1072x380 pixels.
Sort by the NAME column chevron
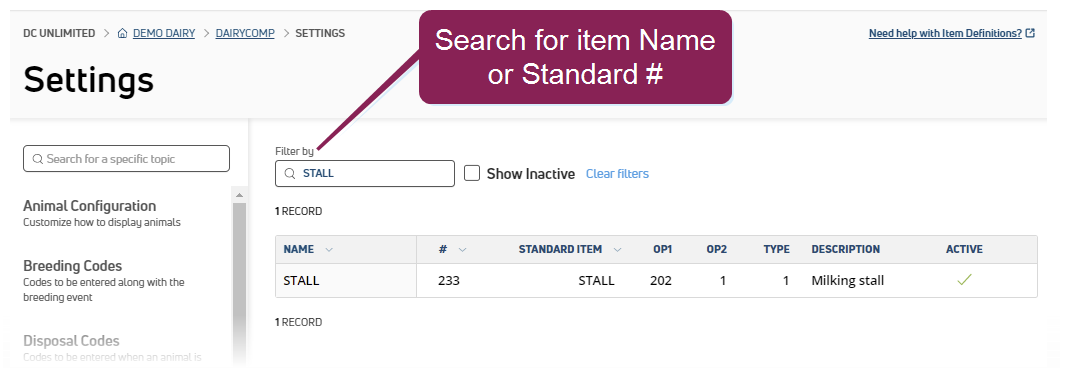(x=329, y=249)
